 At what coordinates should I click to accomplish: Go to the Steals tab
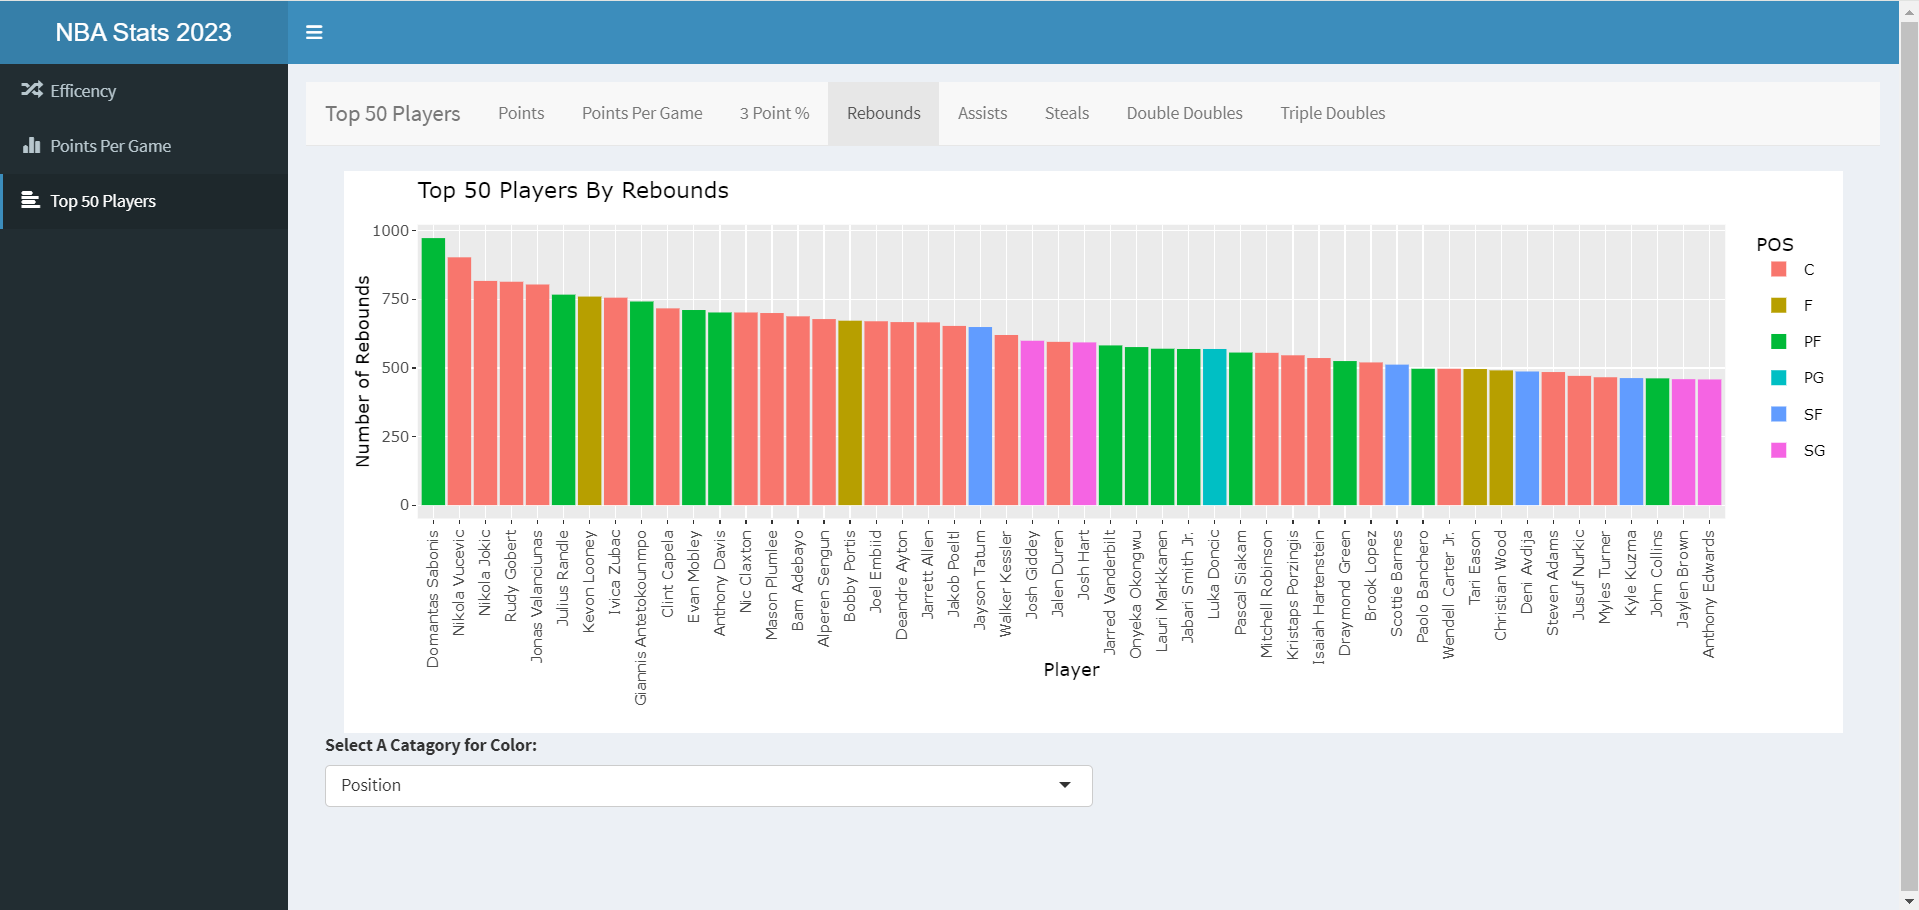(1066, 113)
